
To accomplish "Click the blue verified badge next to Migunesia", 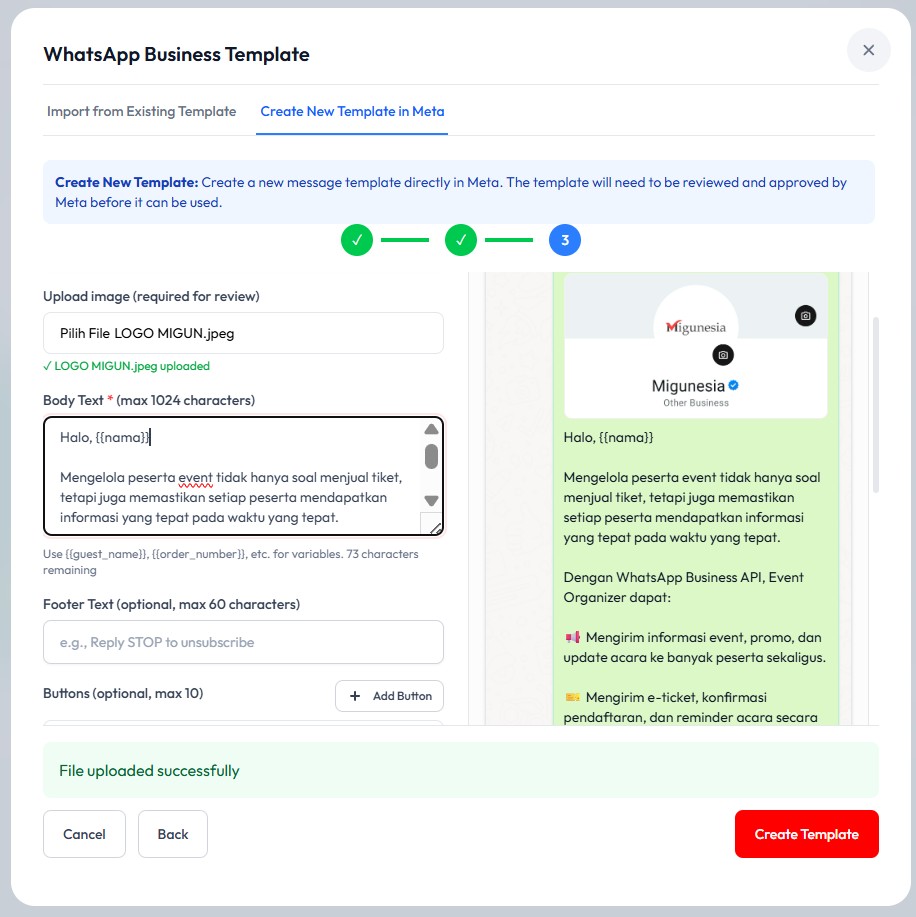I will click(x=734, y=385).
